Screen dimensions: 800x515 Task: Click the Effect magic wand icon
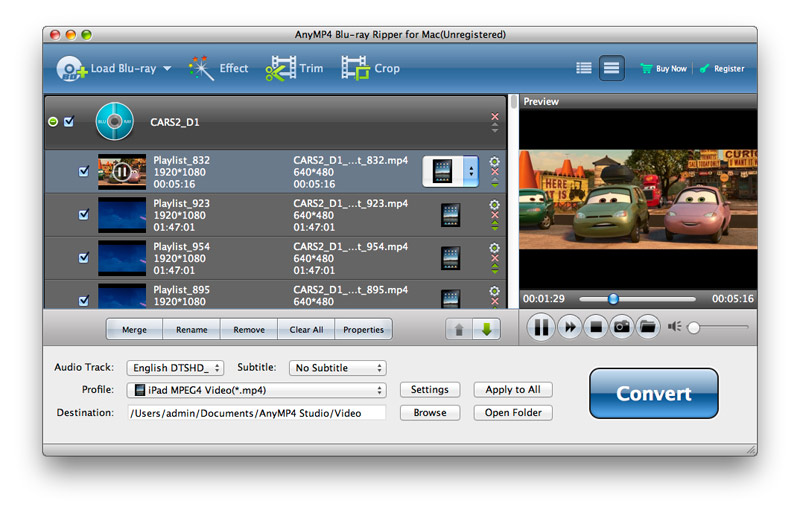pyautogui.click(x=203, y=68)
